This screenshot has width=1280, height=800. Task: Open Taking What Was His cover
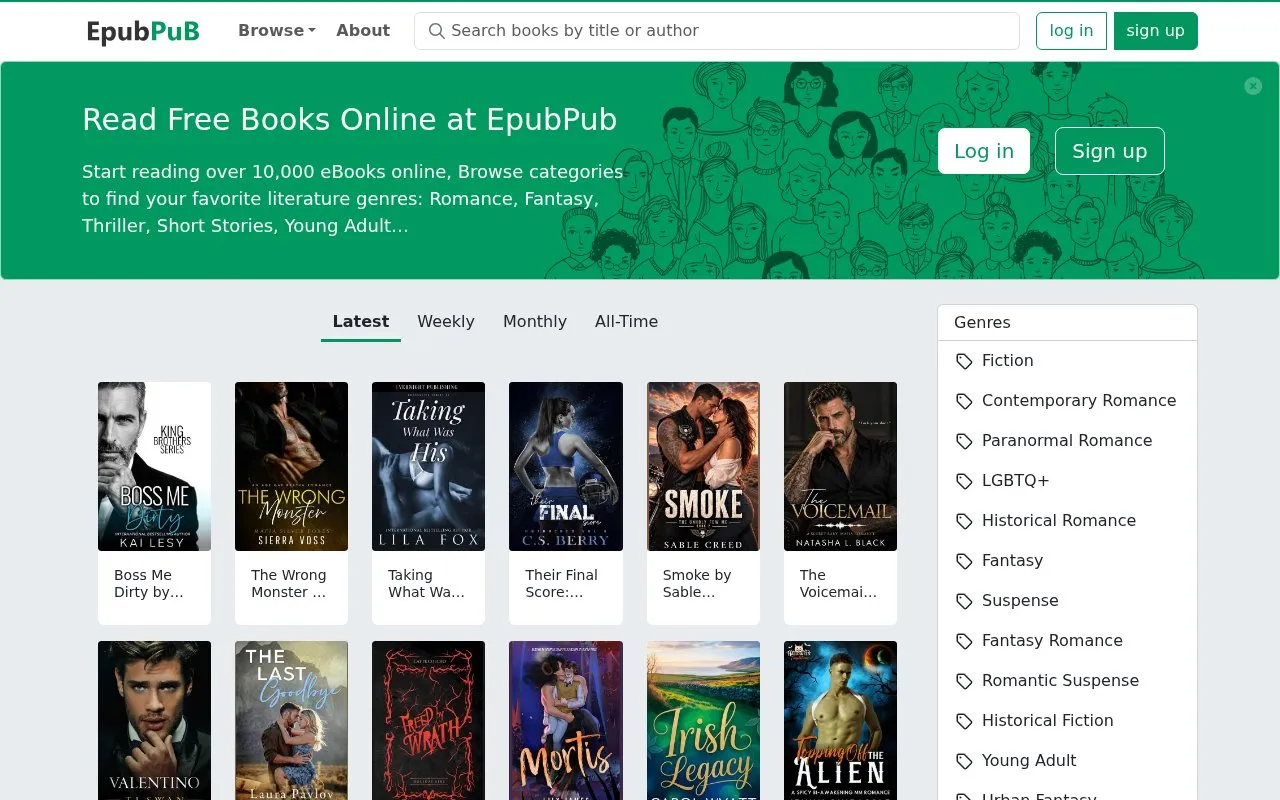point(429,466)
